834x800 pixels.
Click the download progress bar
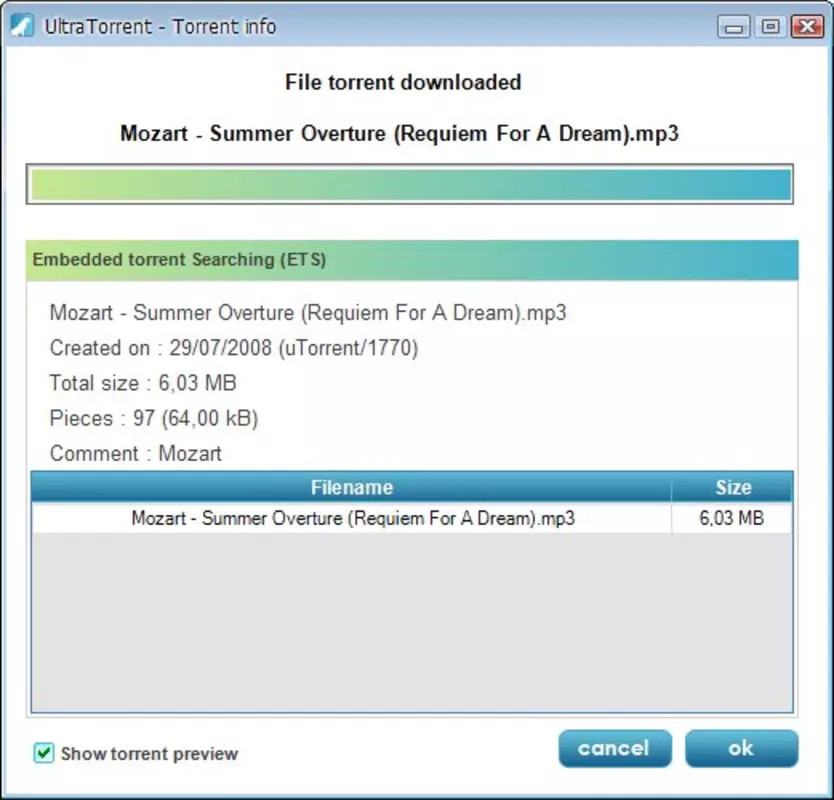click(410, 184)
